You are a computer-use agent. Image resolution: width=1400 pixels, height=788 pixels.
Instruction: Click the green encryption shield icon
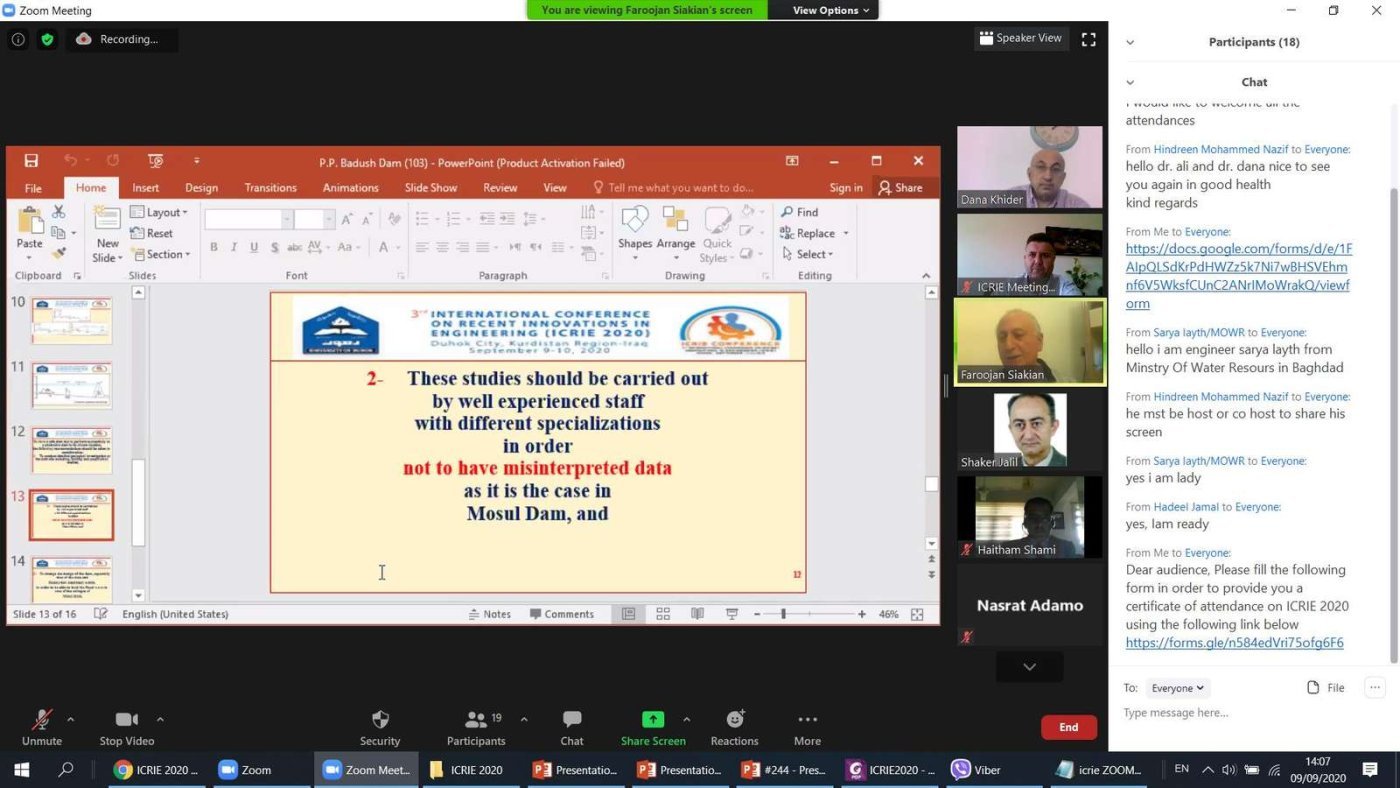click(47, 39)
